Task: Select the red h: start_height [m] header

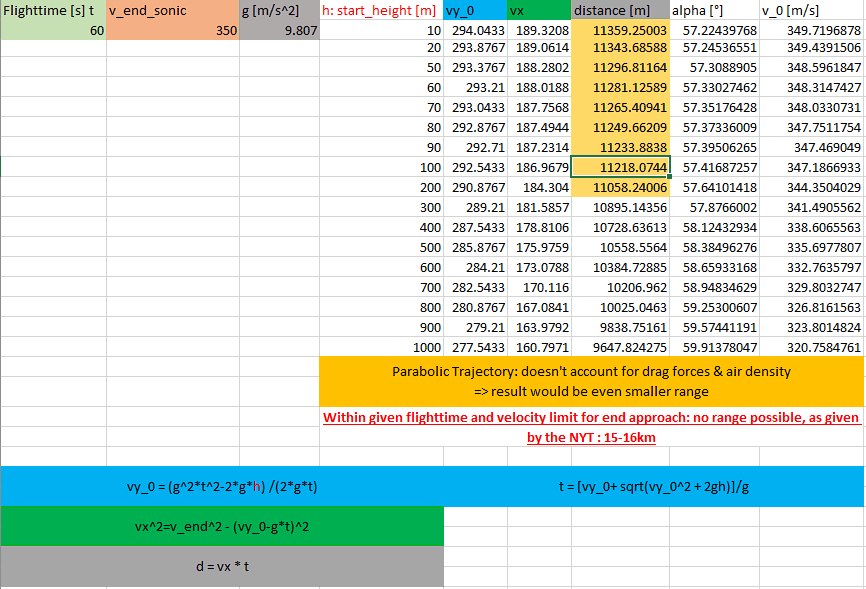Action: (x=381, y=10)
